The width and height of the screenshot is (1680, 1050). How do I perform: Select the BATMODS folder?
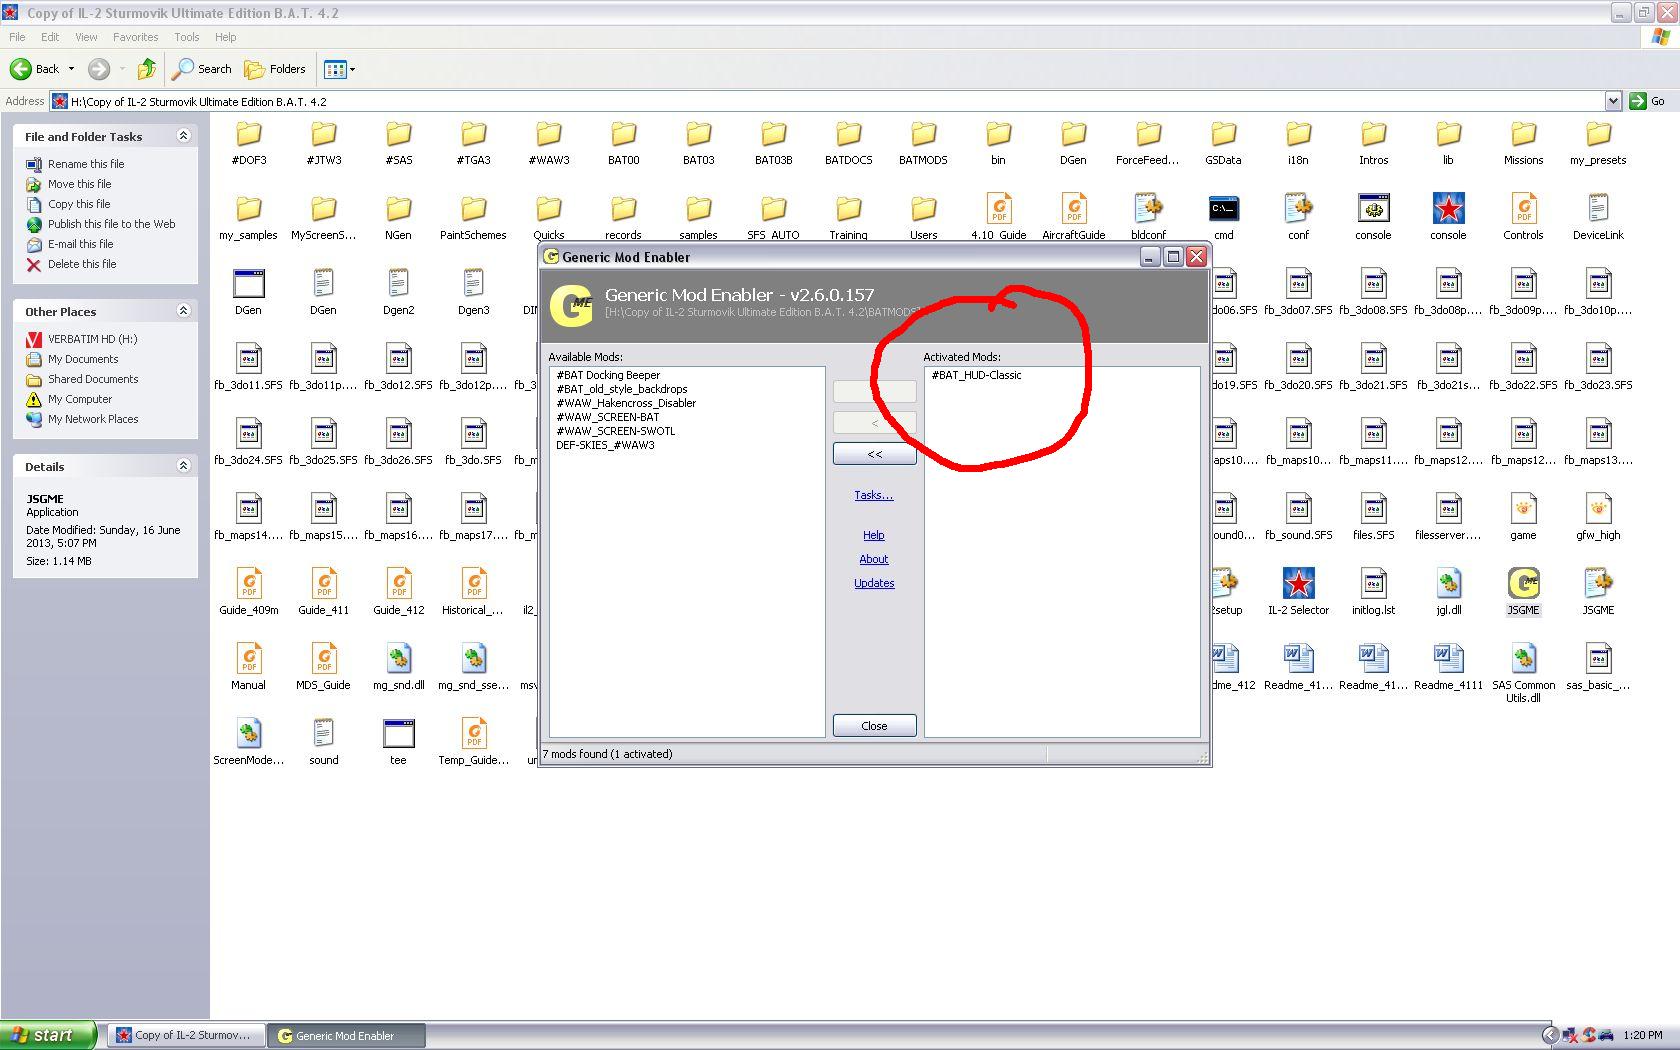click(x=923, y=142)
